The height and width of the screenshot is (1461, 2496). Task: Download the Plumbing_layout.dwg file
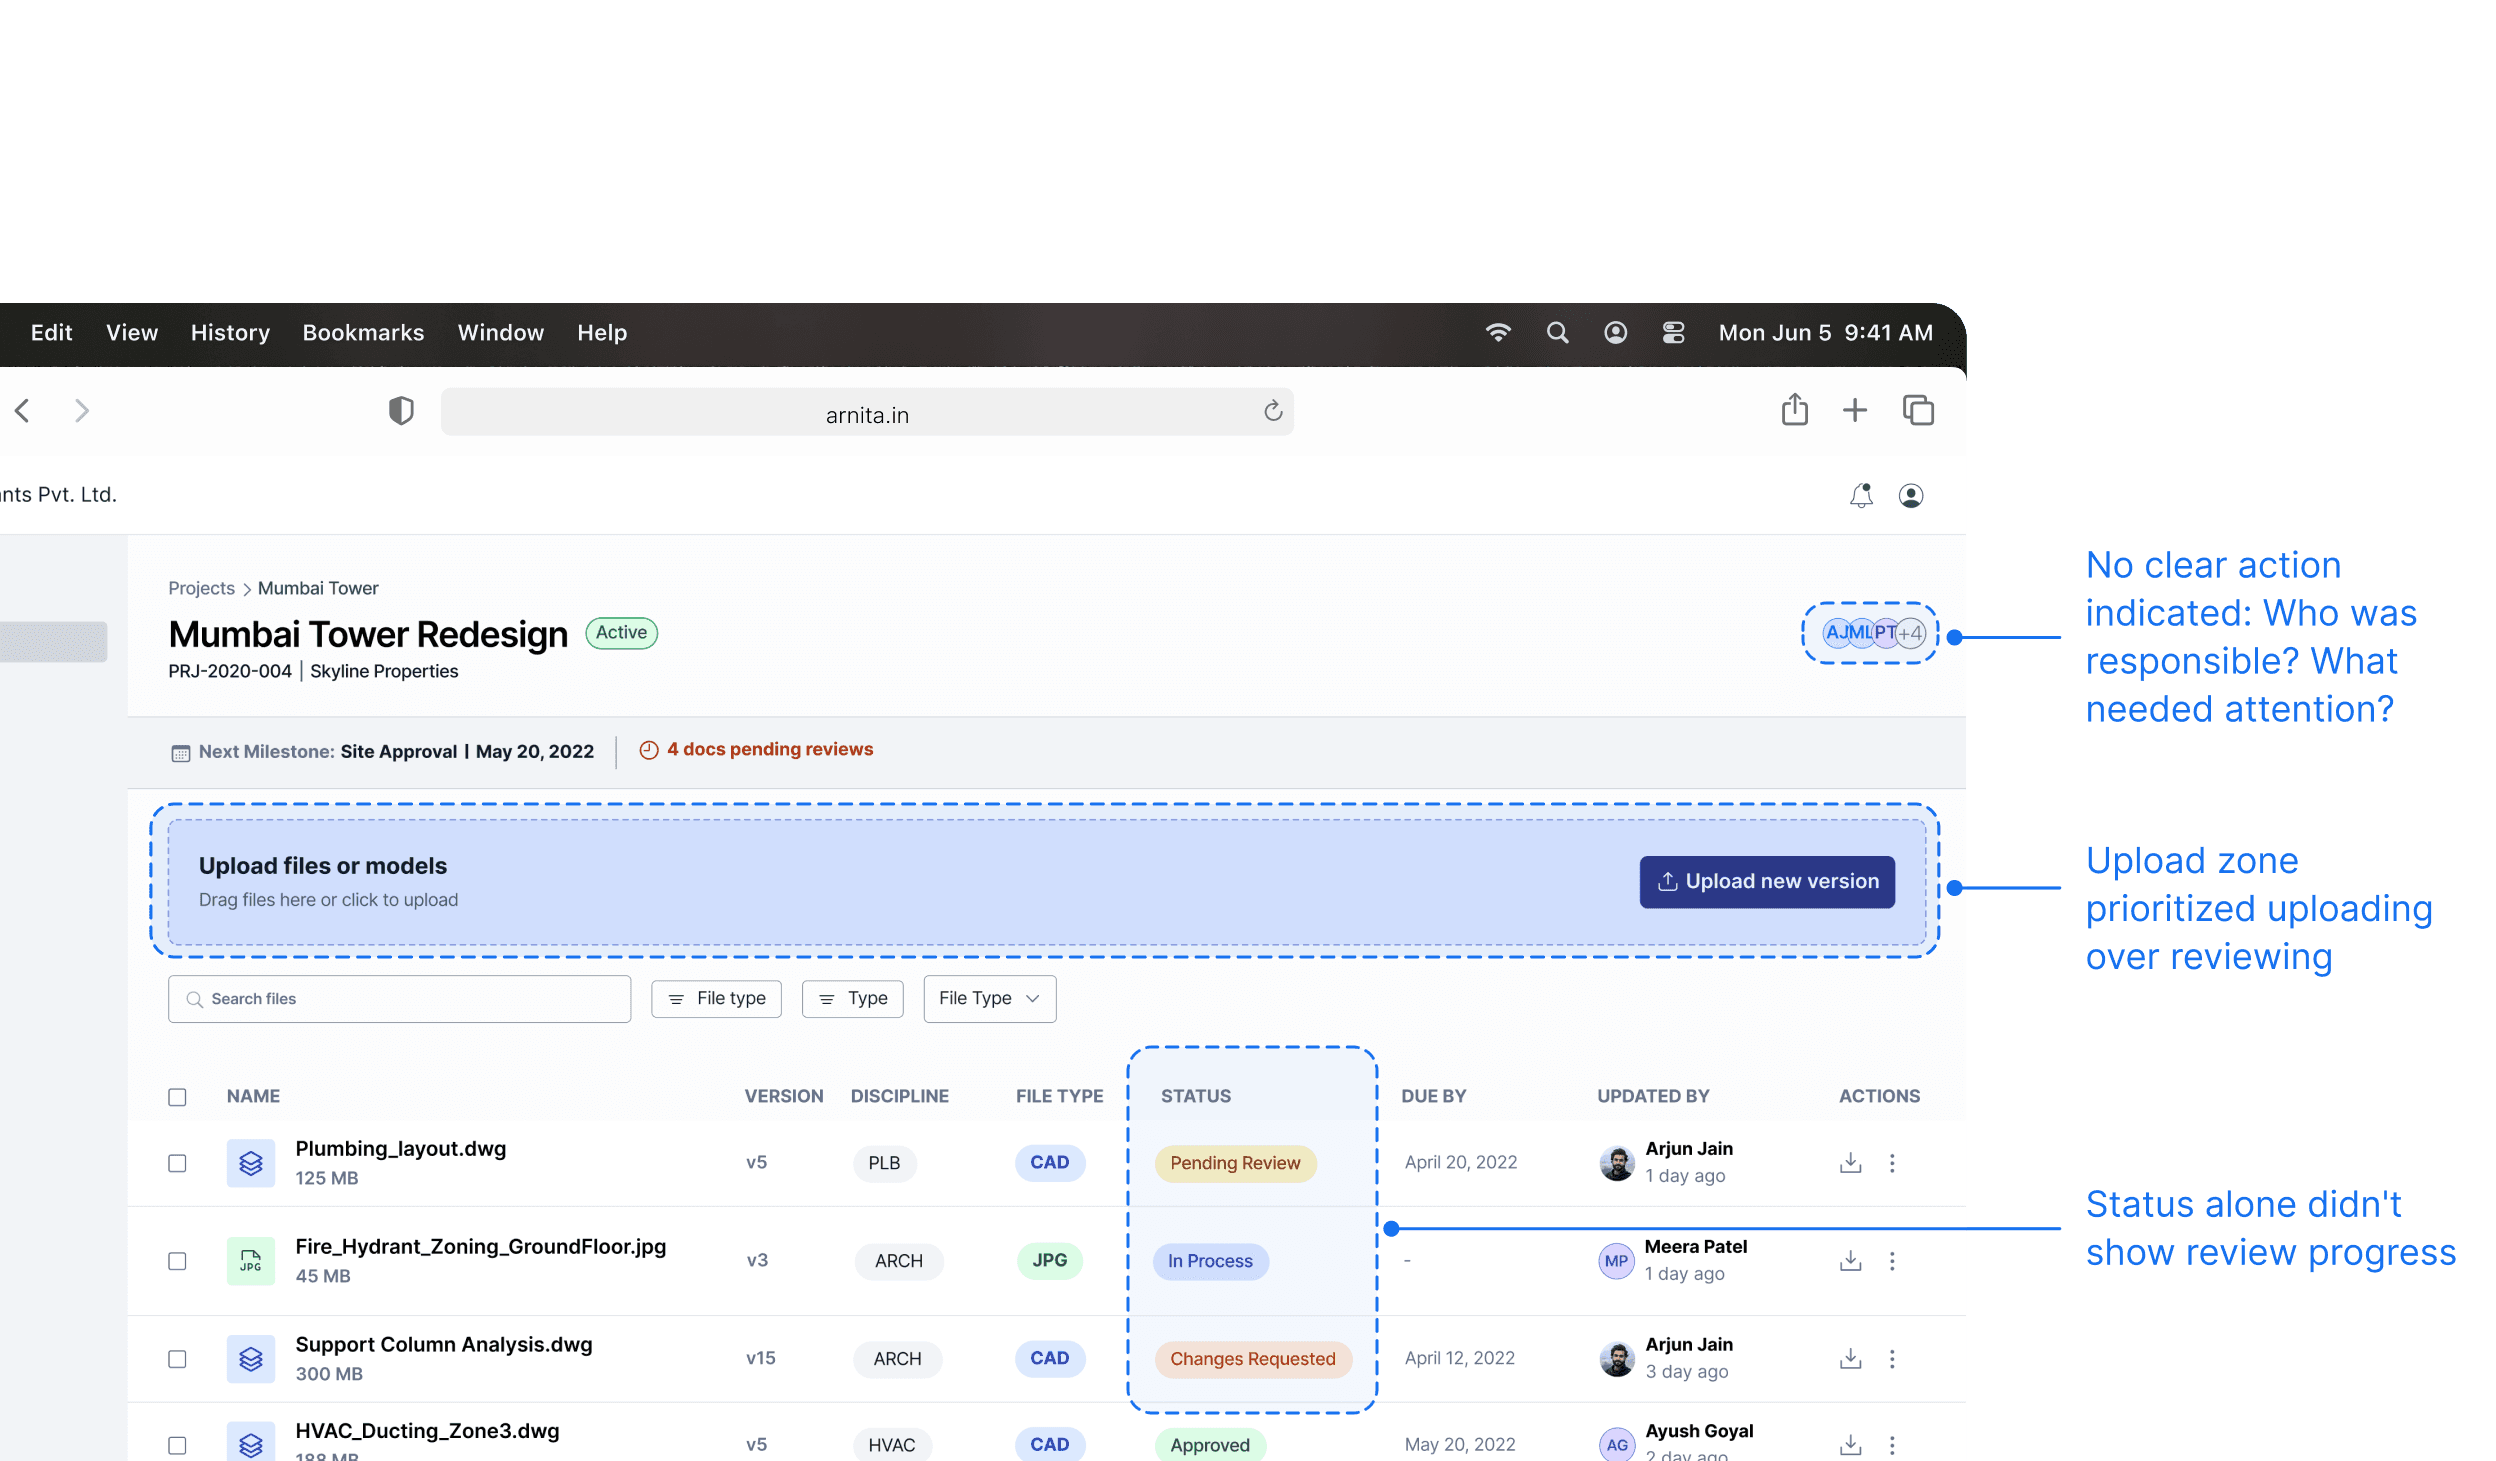(1850, 1162)
